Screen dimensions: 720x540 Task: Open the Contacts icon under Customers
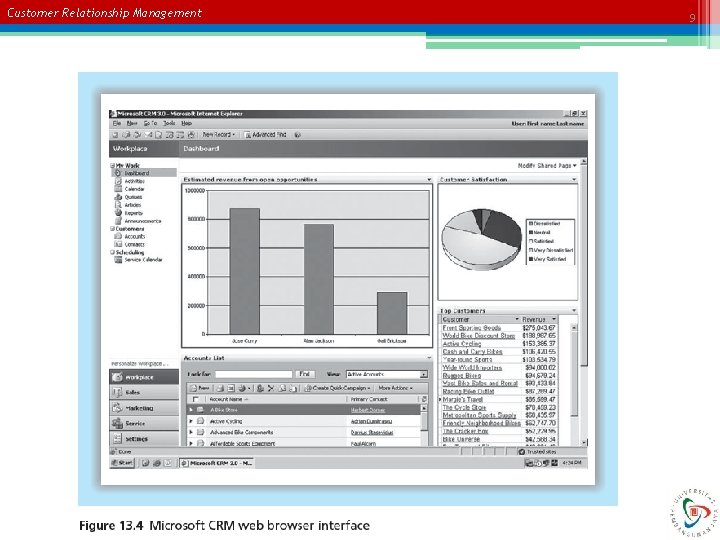(118, 244)
